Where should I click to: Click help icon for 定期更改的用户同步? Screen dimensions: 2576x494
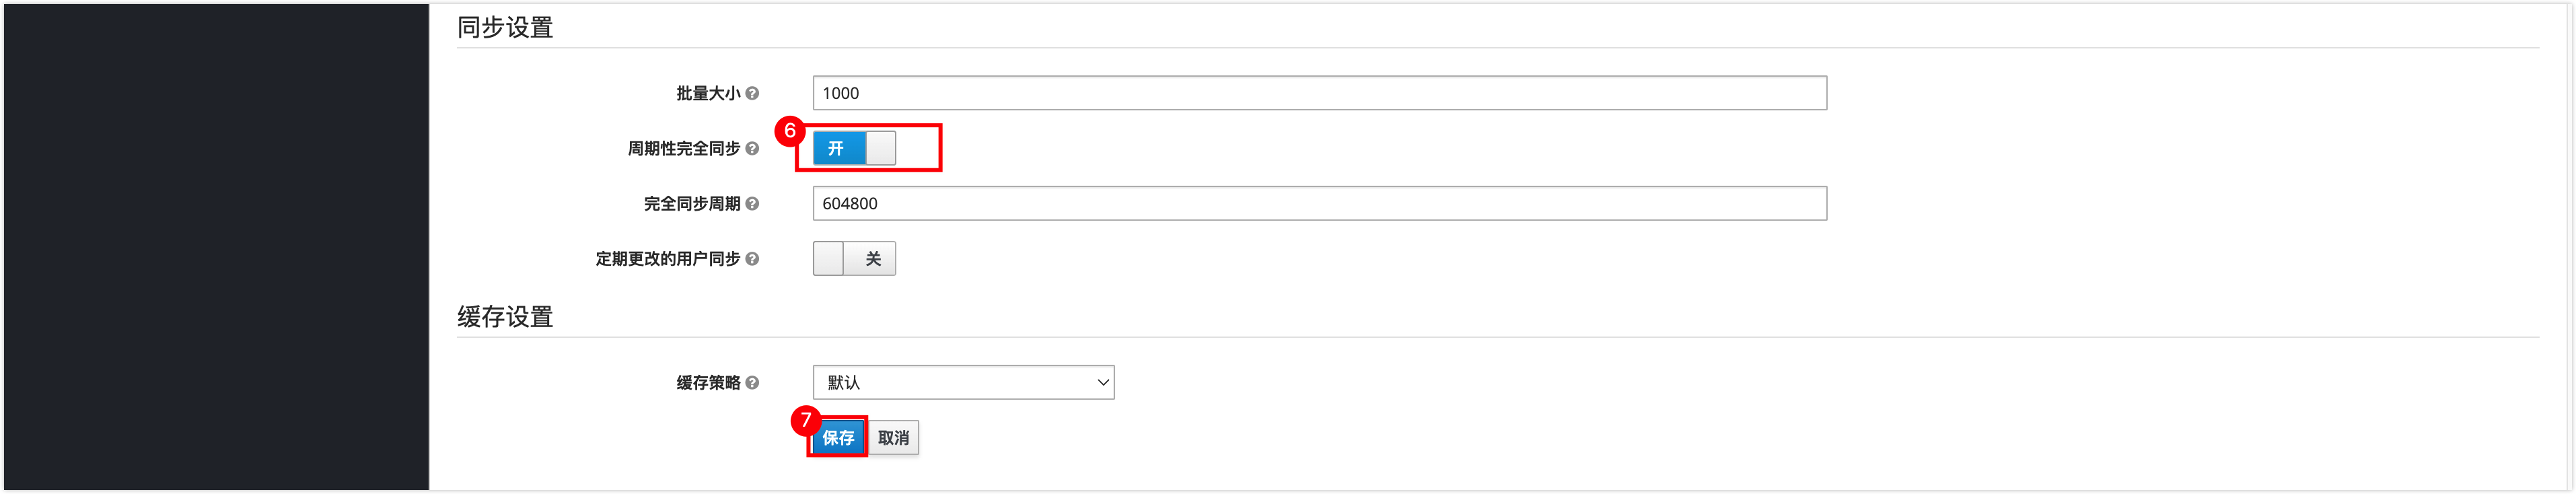point(752,258)
